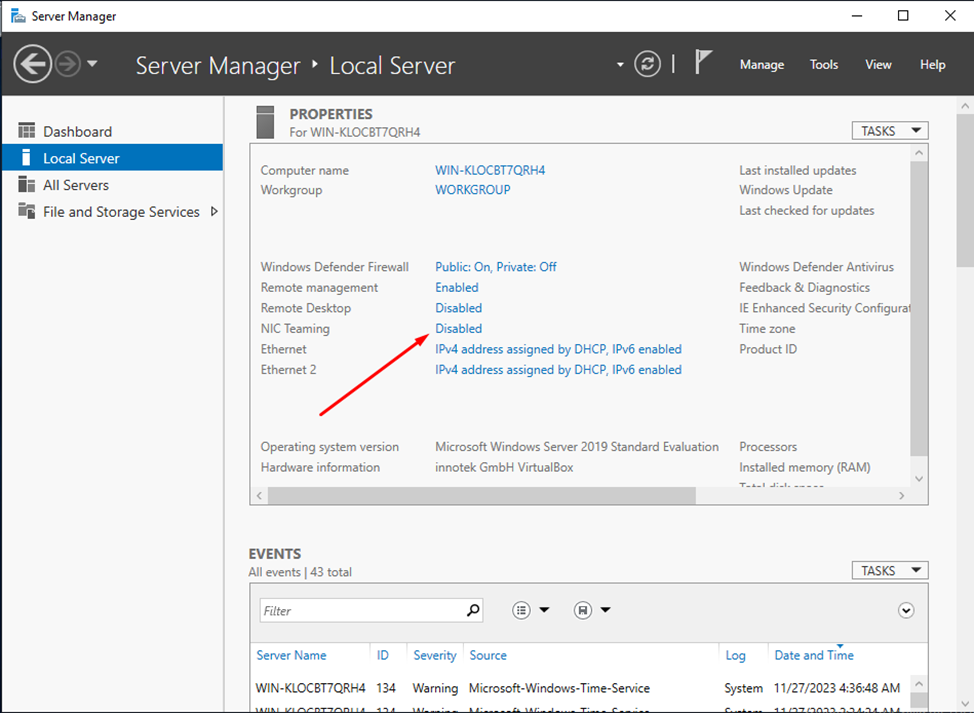Open the TASKS dropdown in the Properties pane
The height and width of the screenshot is (713, 974).
(889, 130)
